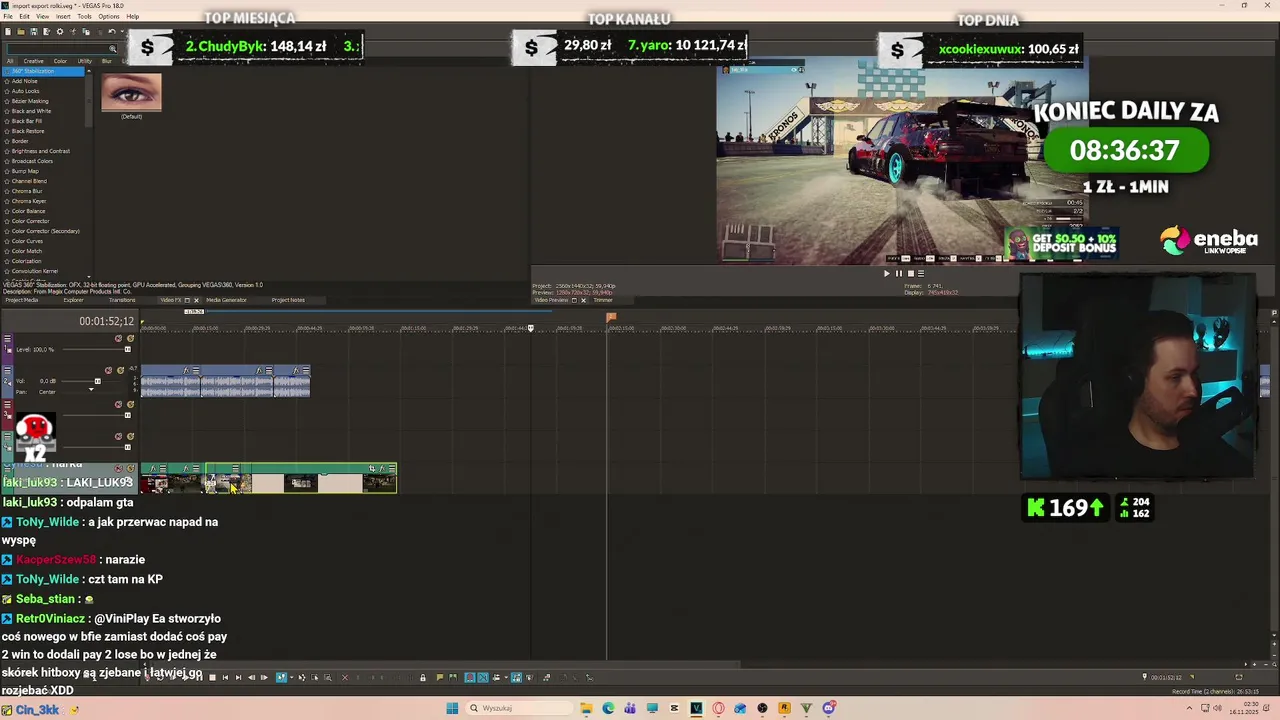Click the orange marker flag on the timeline
Image resolution: width=1280 pixels, height=720 pixels.
pos(611,317)
